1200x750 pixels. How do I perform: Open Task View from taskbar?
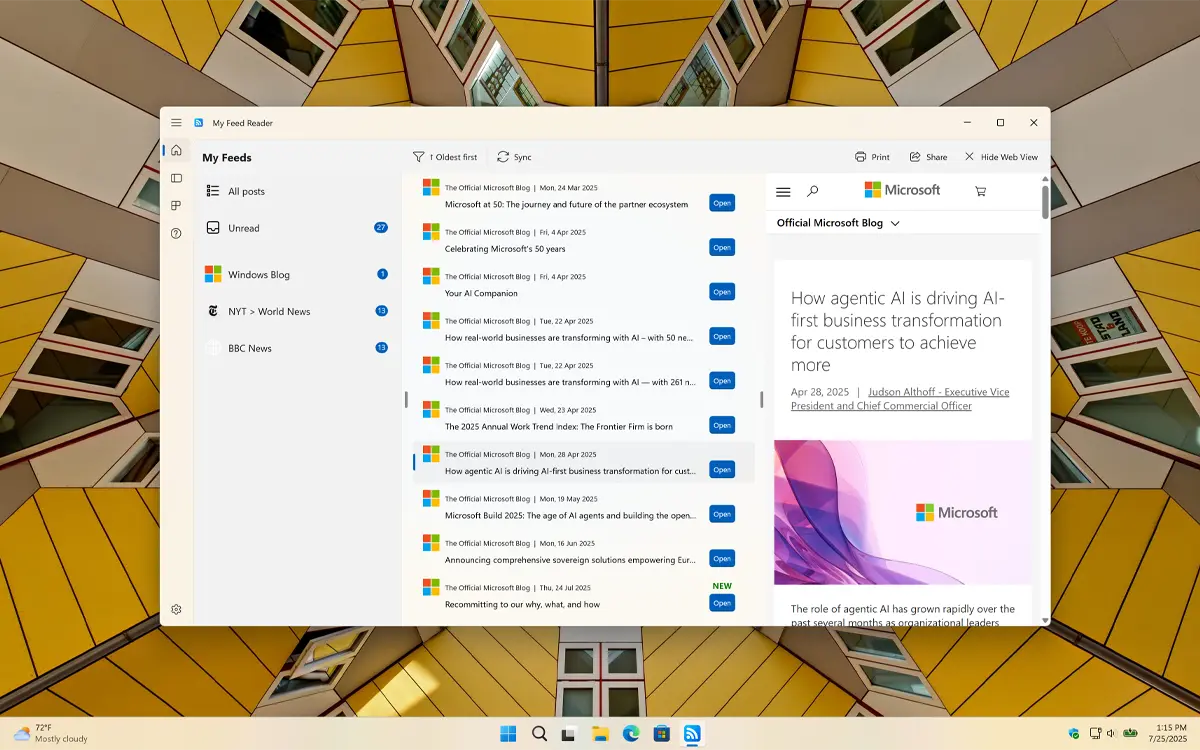tap(569, 734)
